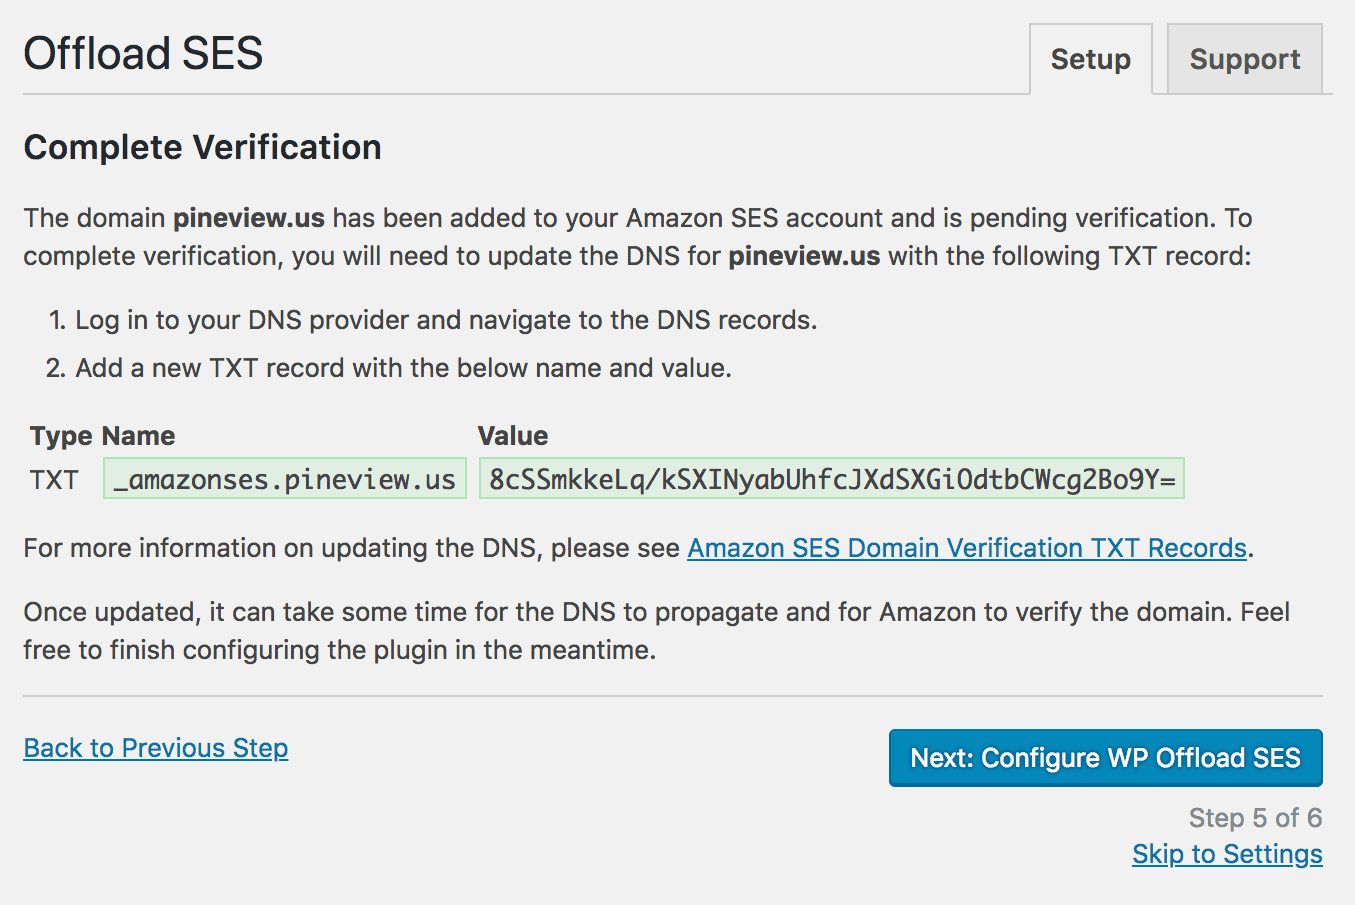Click the Skip to Settings link
Image resolution: width=1355 pixels, height=905 pixels.
coord(1227,854)
